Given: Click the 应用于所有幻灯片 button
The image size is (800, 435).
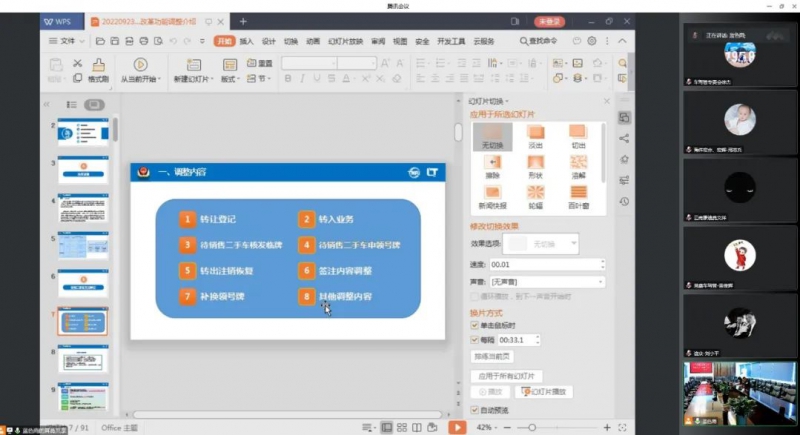Looking at the screenshot, I should (x=506, y=376).
